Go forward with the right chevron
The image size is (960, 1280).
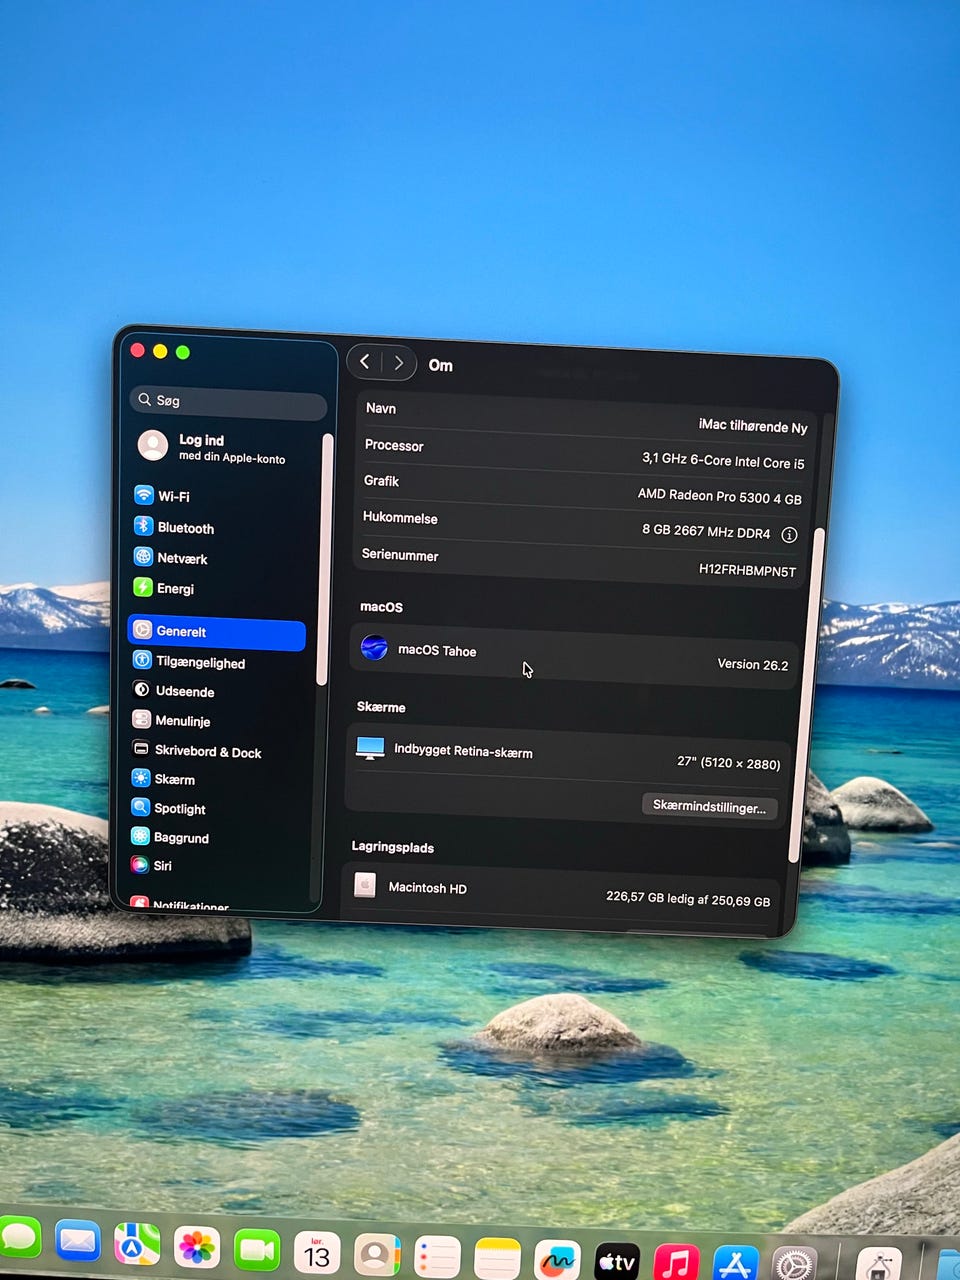pyautogui.click(x=398, y=363)
